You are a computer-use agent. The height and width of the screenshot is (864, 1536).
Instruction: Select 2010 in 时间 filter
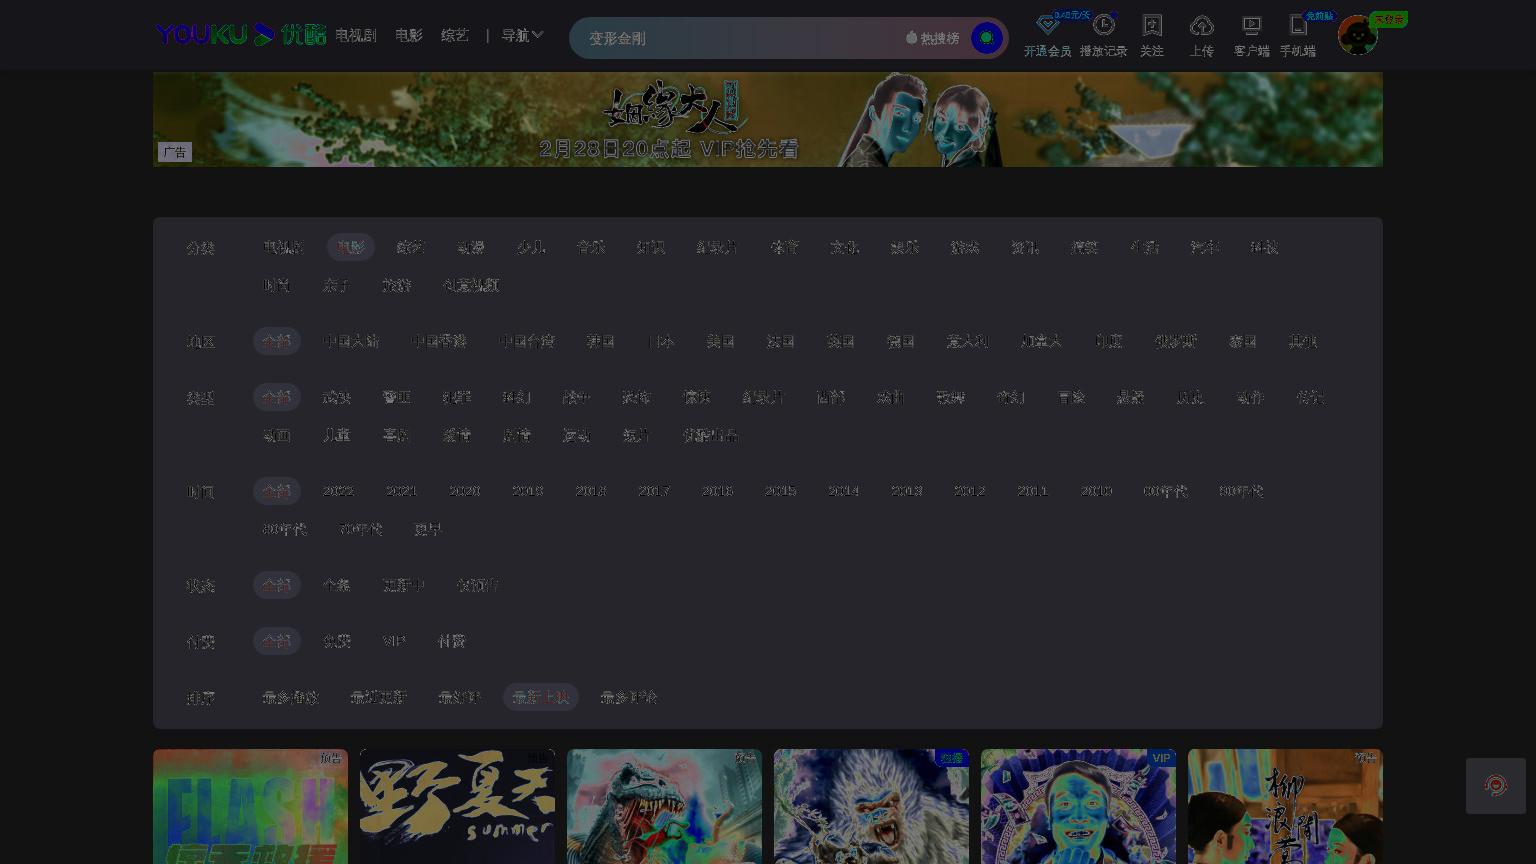(1096, 491)
